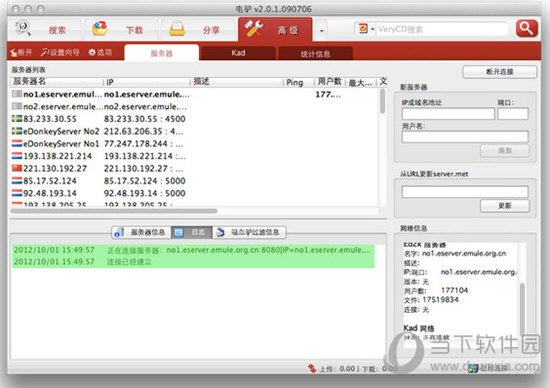
Task: Click the red magnifier search button
Action: tap(526, 28)
